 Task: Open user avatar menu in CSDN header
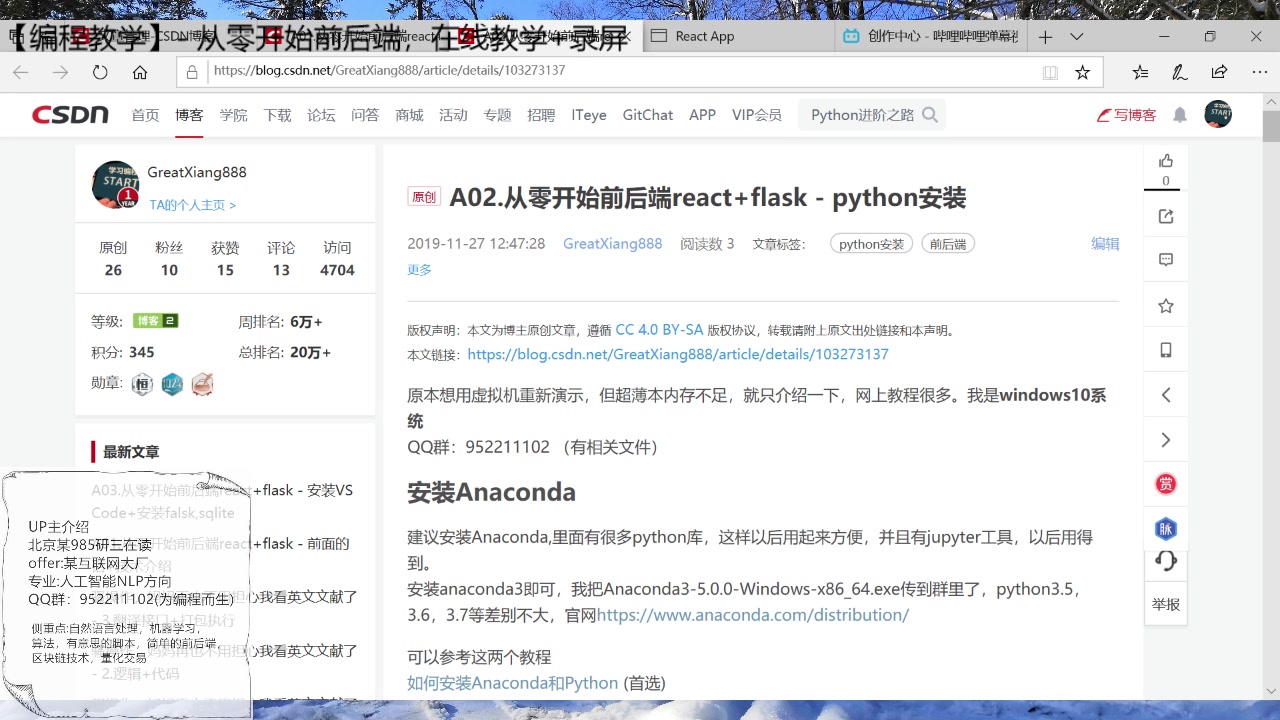[x=1218, y=114]
